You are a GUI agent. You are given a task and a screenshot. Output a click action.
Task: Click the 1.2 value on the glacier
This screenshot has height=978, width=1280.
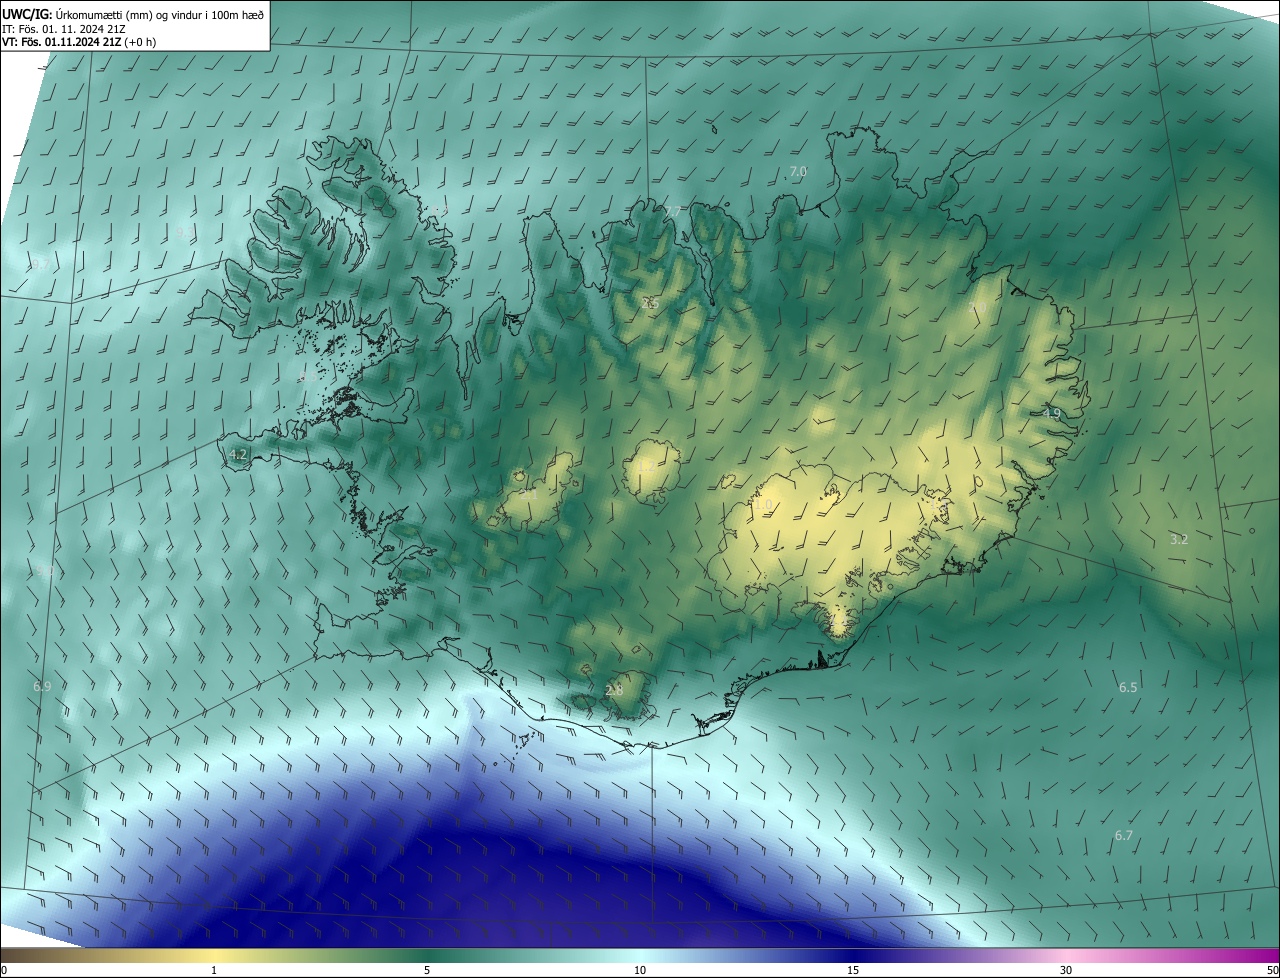(646, 467)
